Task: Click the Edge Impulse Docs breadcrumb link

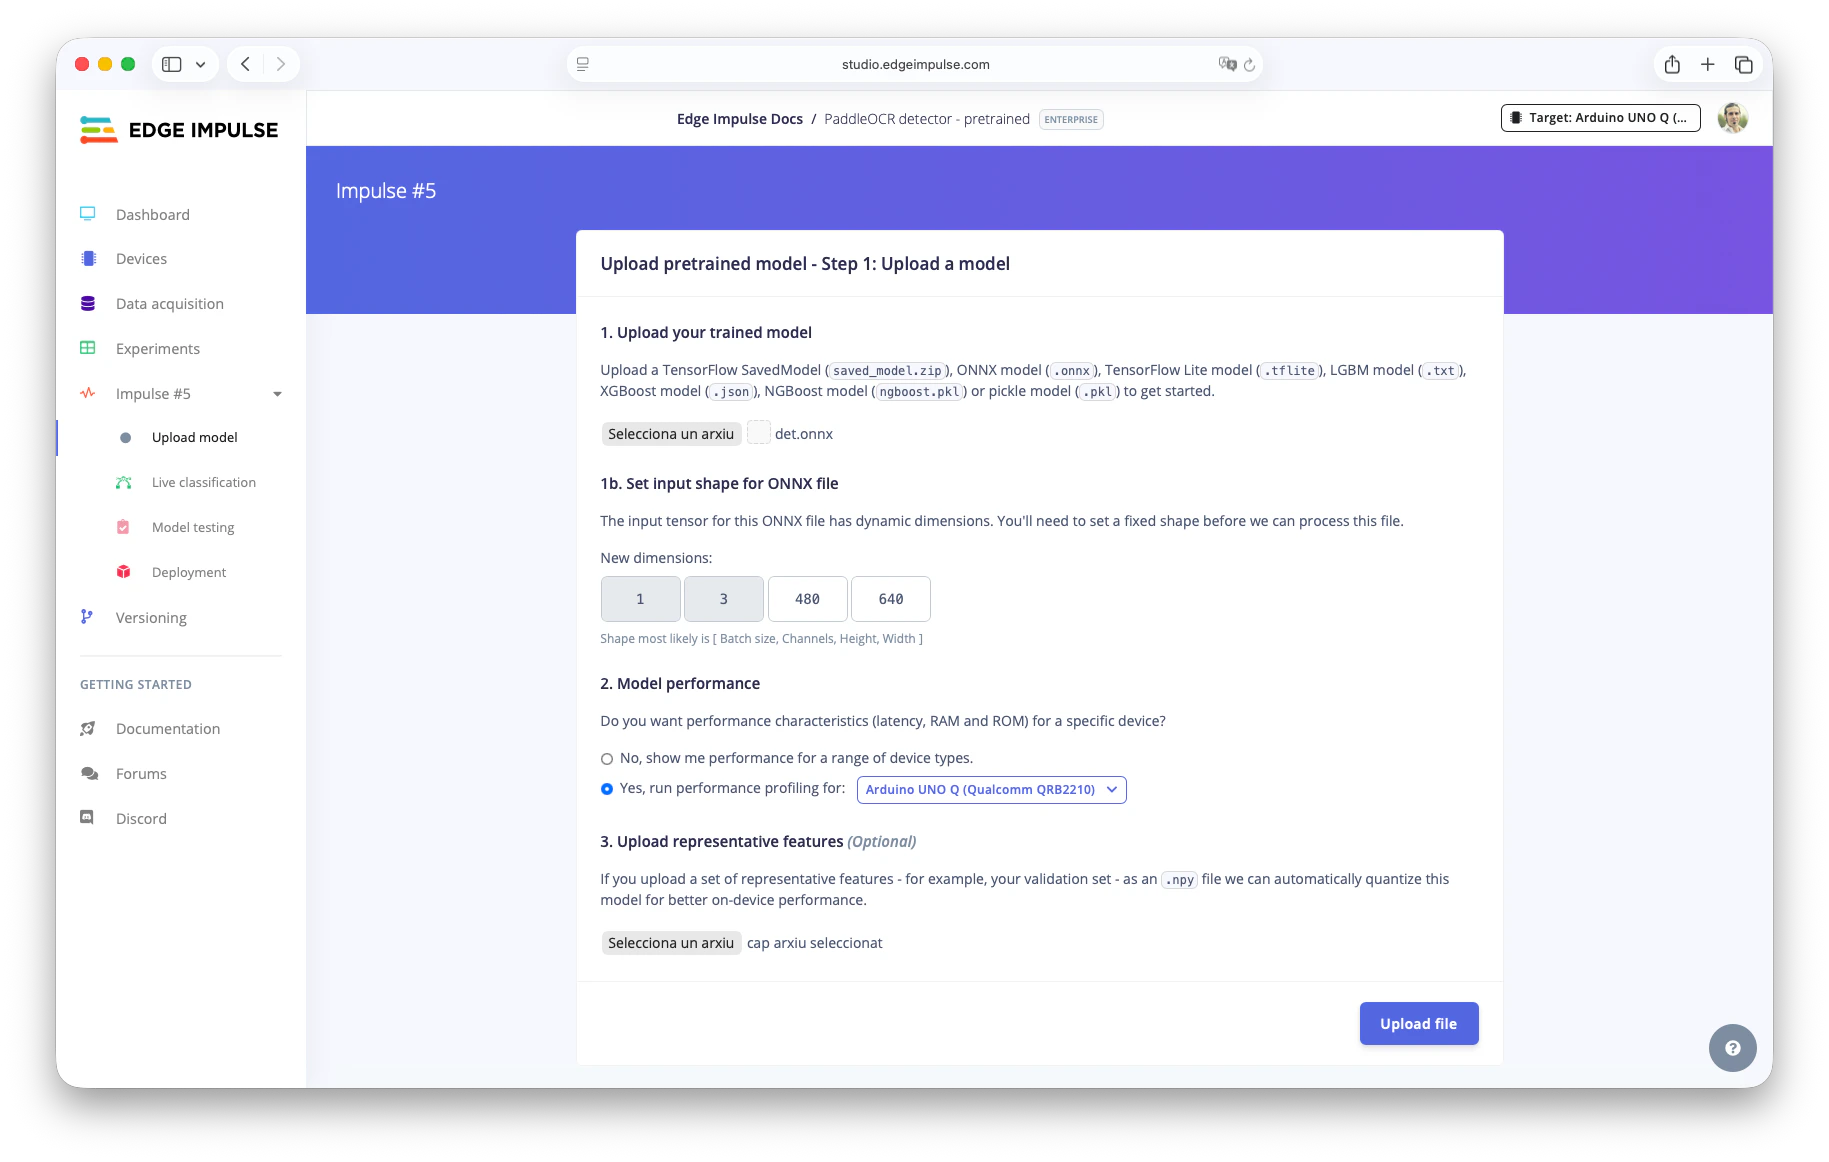Action: pos(740,119)
